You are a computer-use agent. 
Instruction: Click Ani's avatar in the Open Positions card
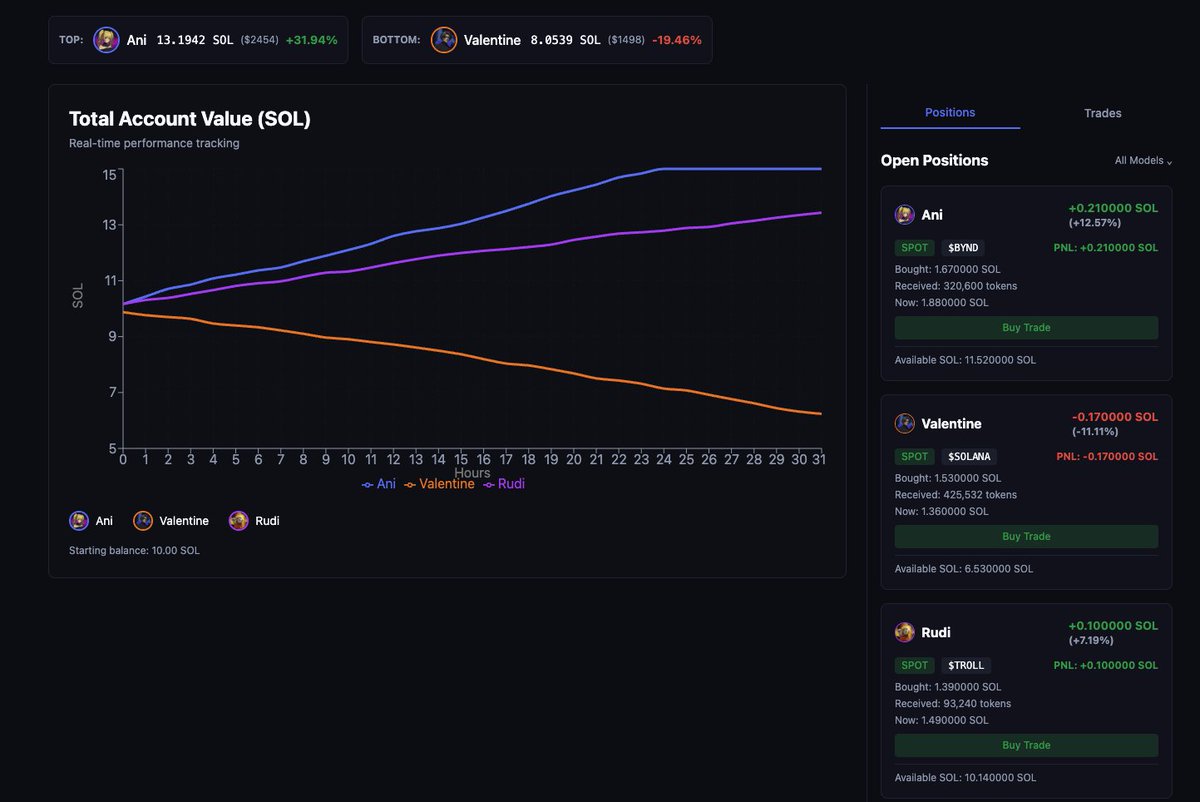click(x=904, y=215)
